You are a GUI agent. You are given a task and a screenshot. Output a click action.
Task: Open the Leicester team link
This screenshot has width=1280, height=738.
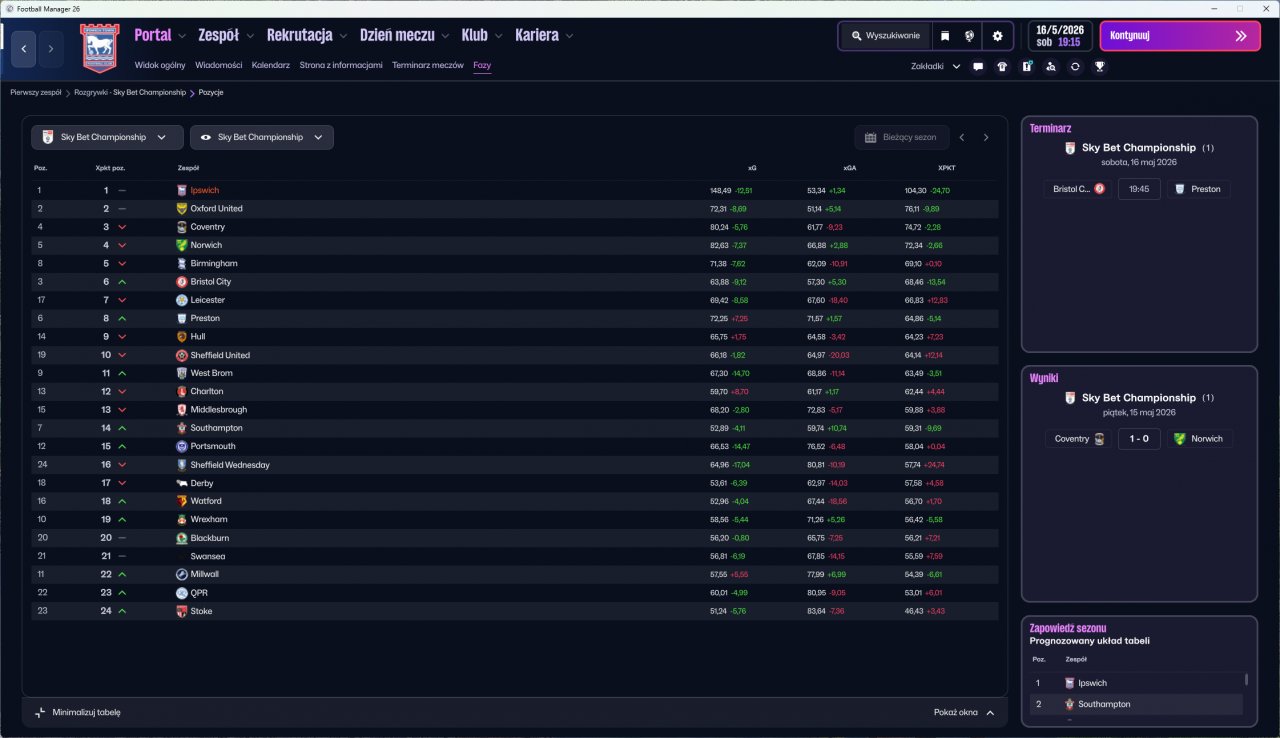pos(208,300)
